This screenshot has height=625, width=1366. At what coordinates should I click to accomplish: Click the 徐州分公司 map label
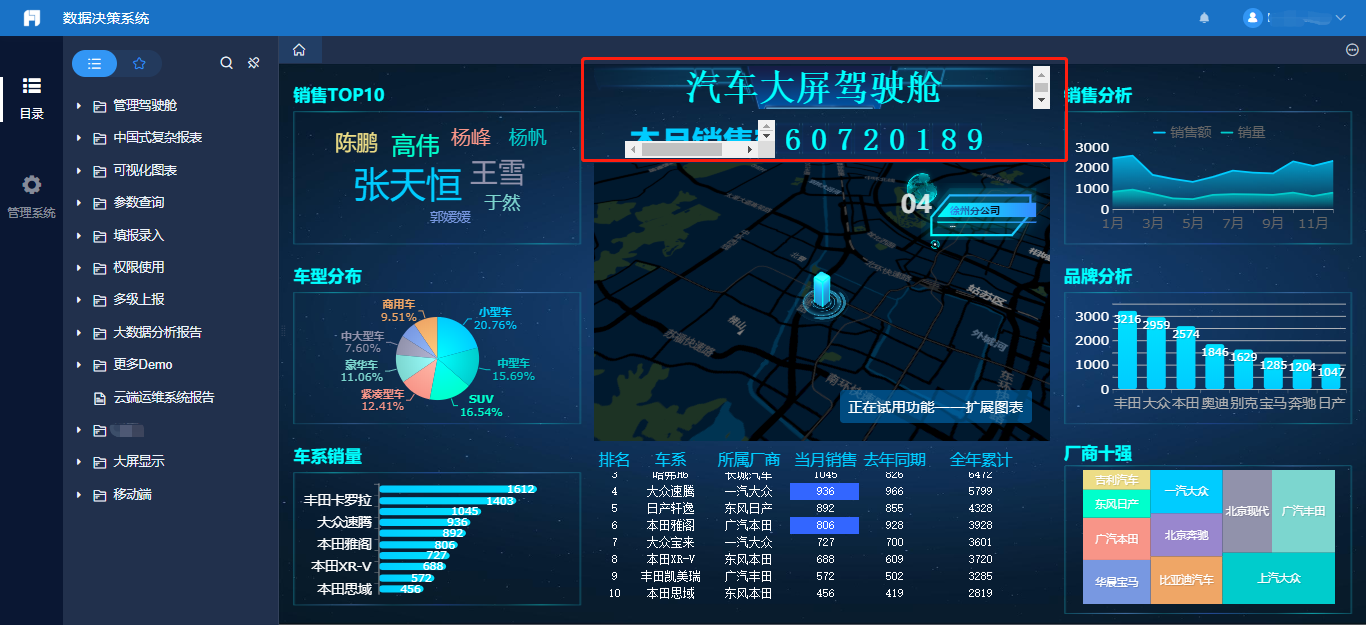coord(975,211)
